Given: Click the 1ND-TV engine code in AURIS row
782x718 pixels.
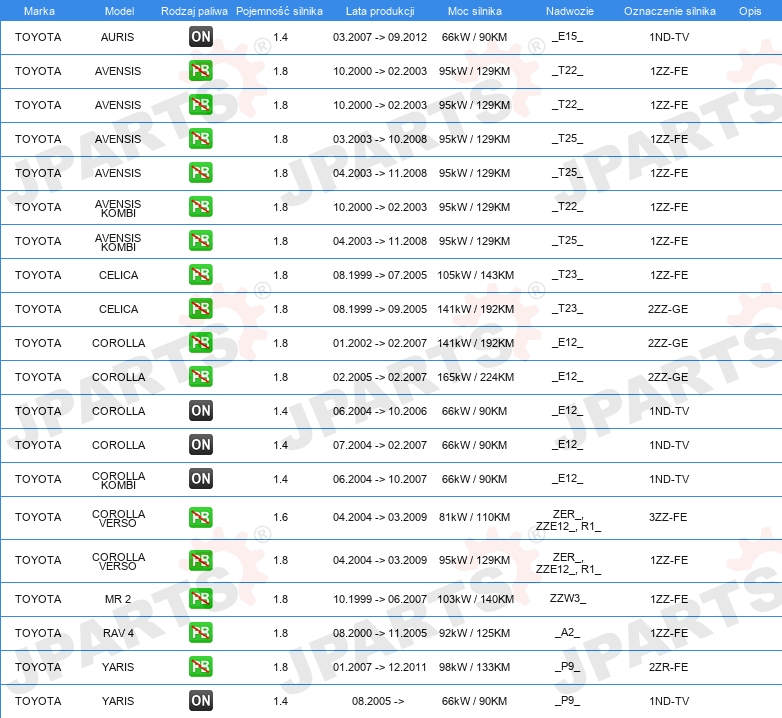Looking at the screenshot, I should tap(669, 37).
